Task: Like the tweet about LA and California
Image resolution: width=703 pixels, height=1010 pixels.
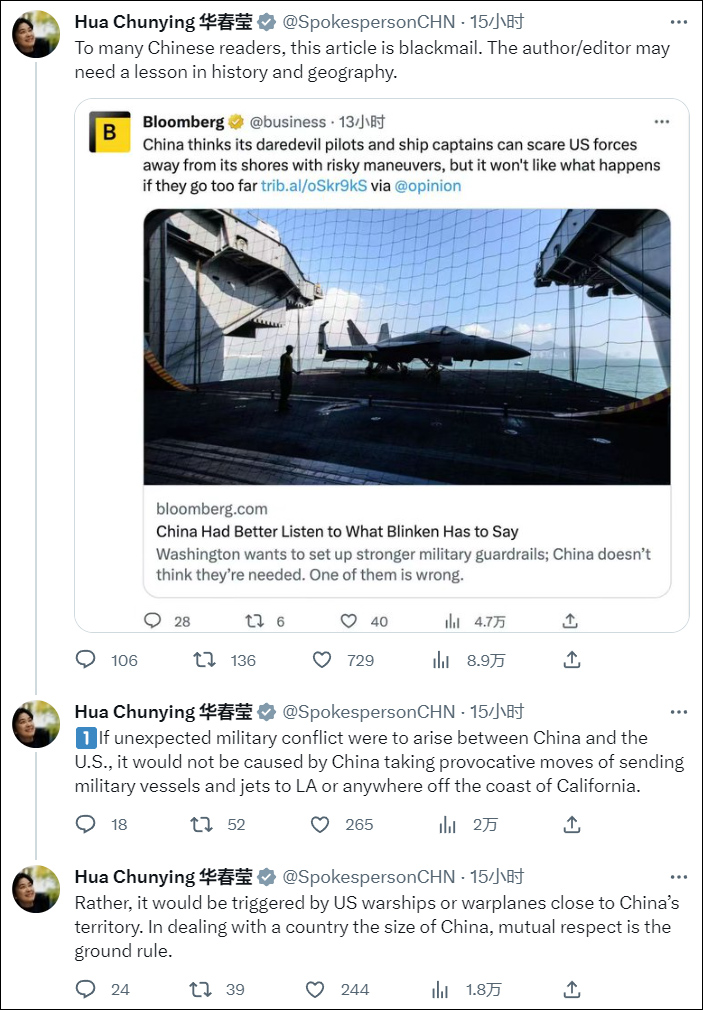Action: coord(322,825)
